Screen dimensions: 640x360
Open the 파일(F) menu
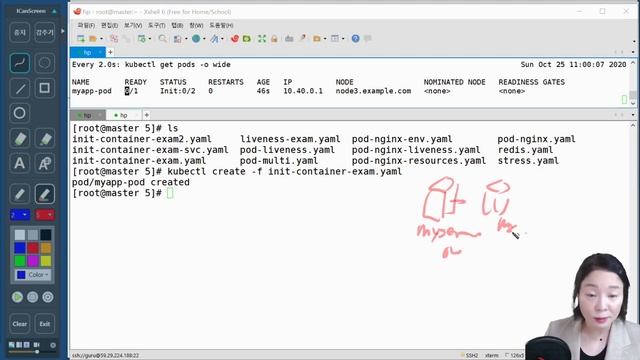[86, 25]
